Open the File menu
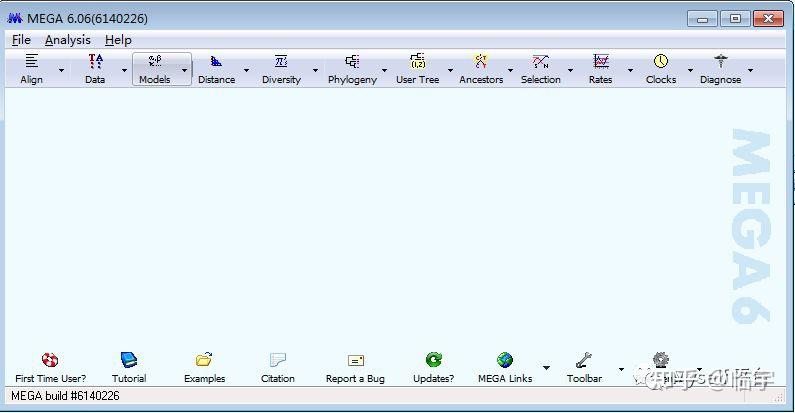 [21, 40]
